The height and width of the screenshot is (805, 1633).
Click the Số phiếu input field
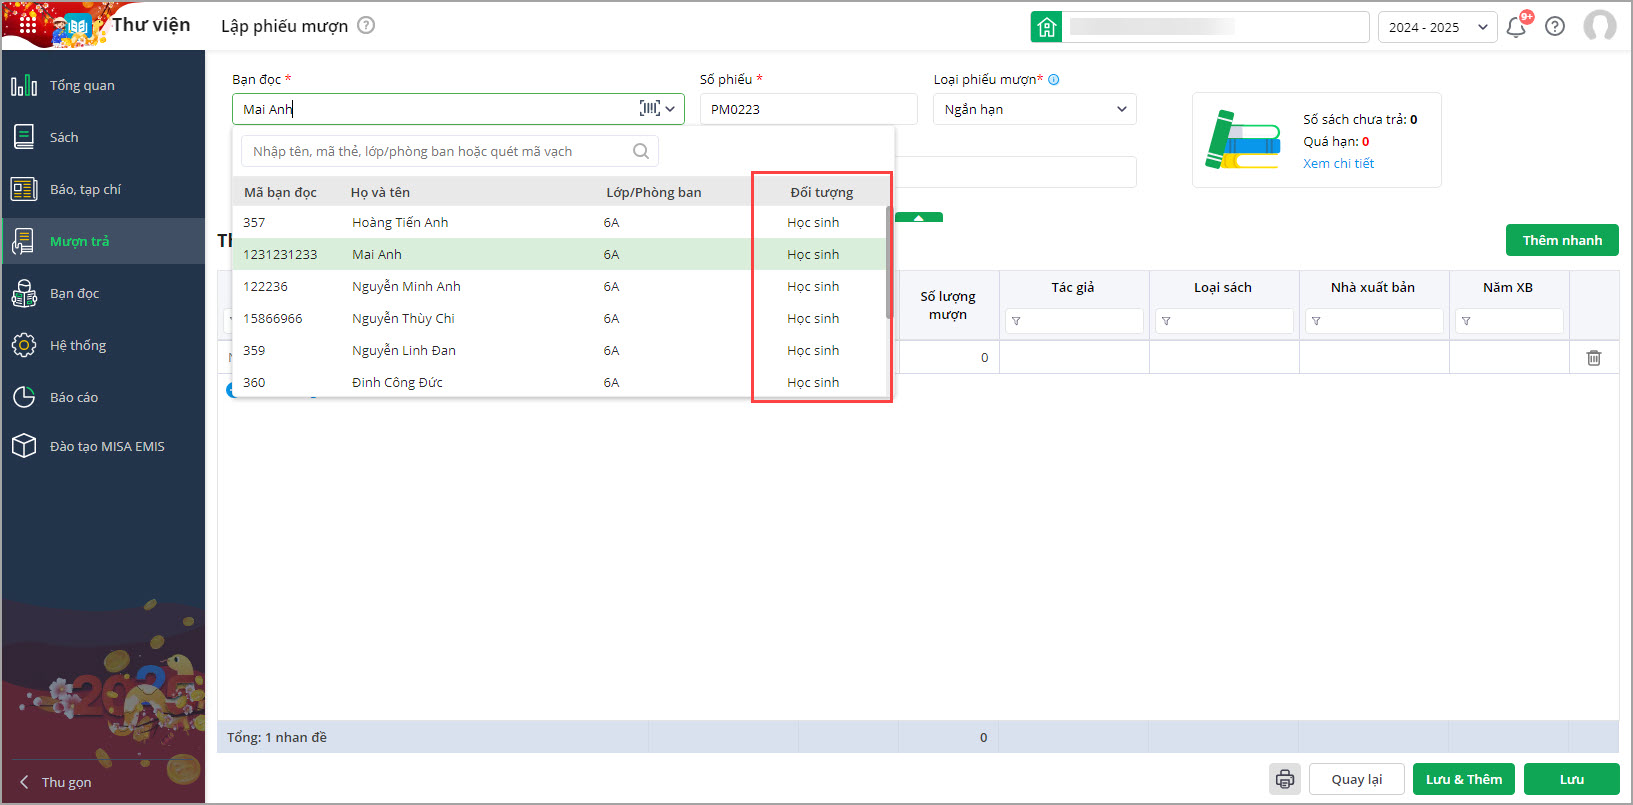pyautogui.click(x=808, y=109)
